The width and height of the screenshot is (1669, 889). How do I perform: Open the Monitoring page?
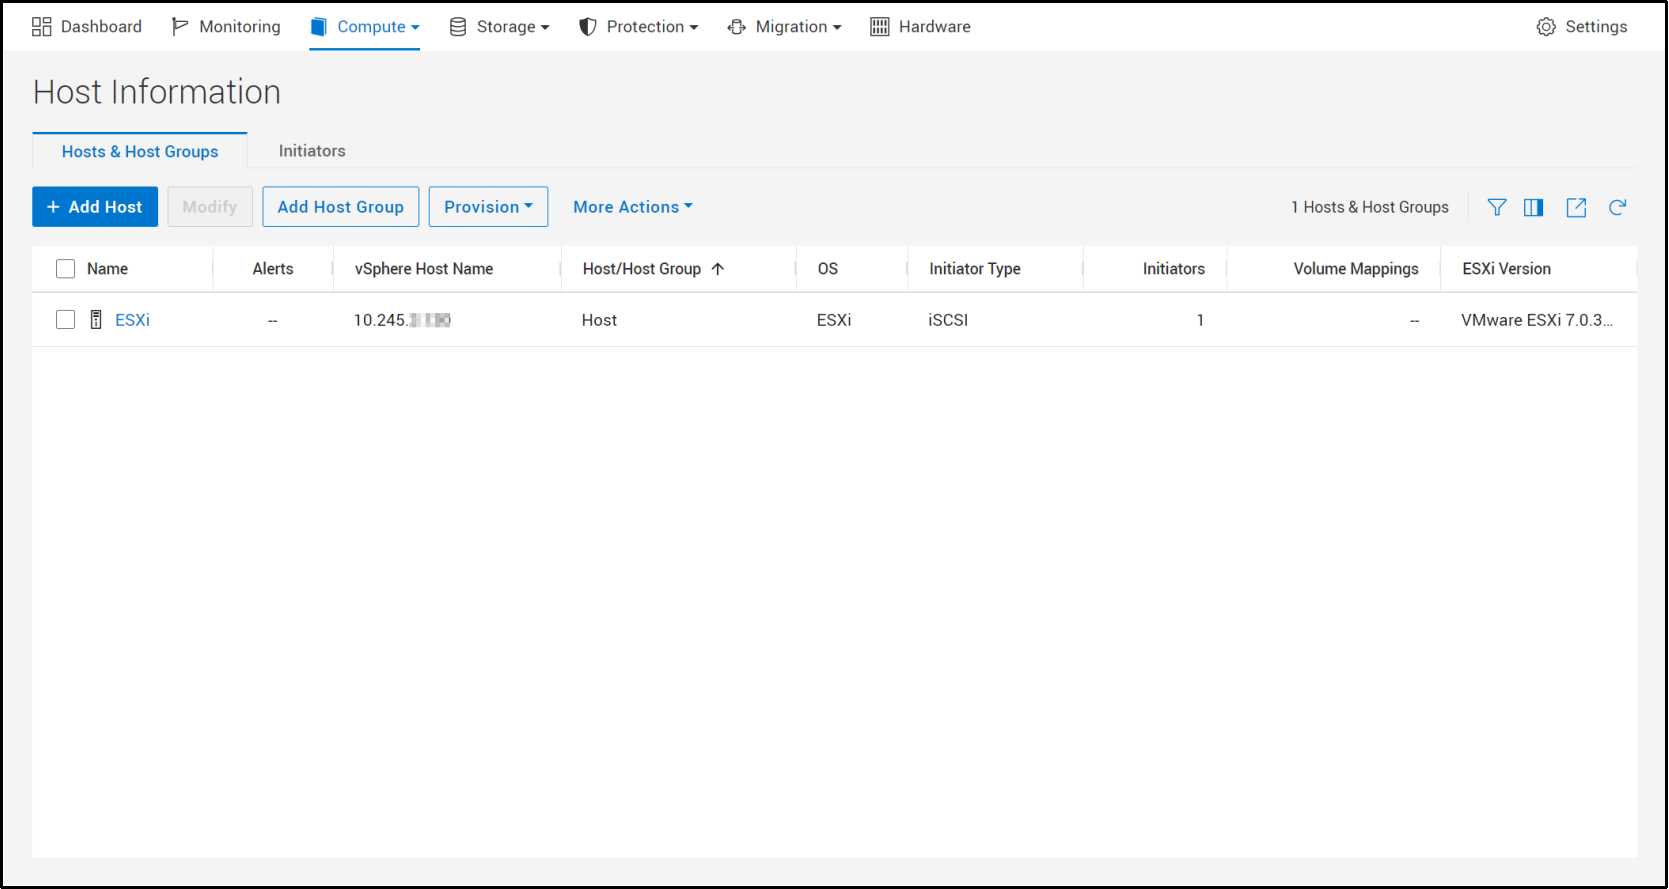226,27
